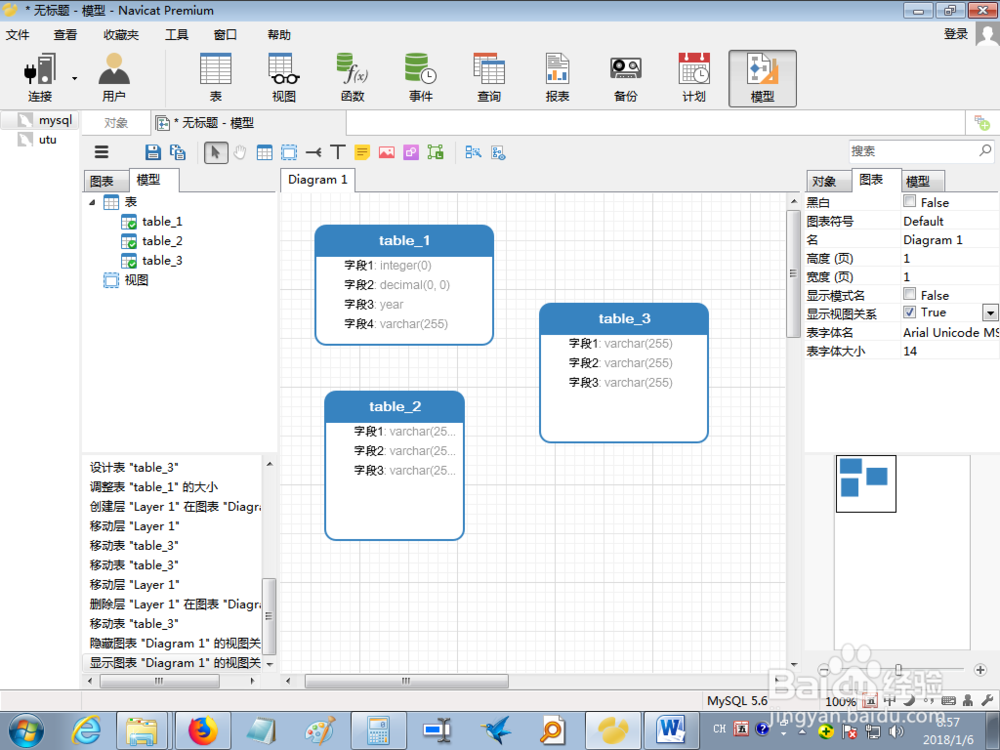Click the diagram horizontal scrollbar
Viewport: 1000px width, 750px height.
406,681
